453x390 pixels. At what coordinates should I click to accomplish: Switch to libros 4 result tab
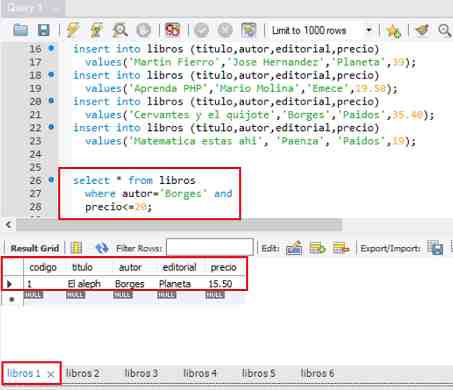click(200, 373)
